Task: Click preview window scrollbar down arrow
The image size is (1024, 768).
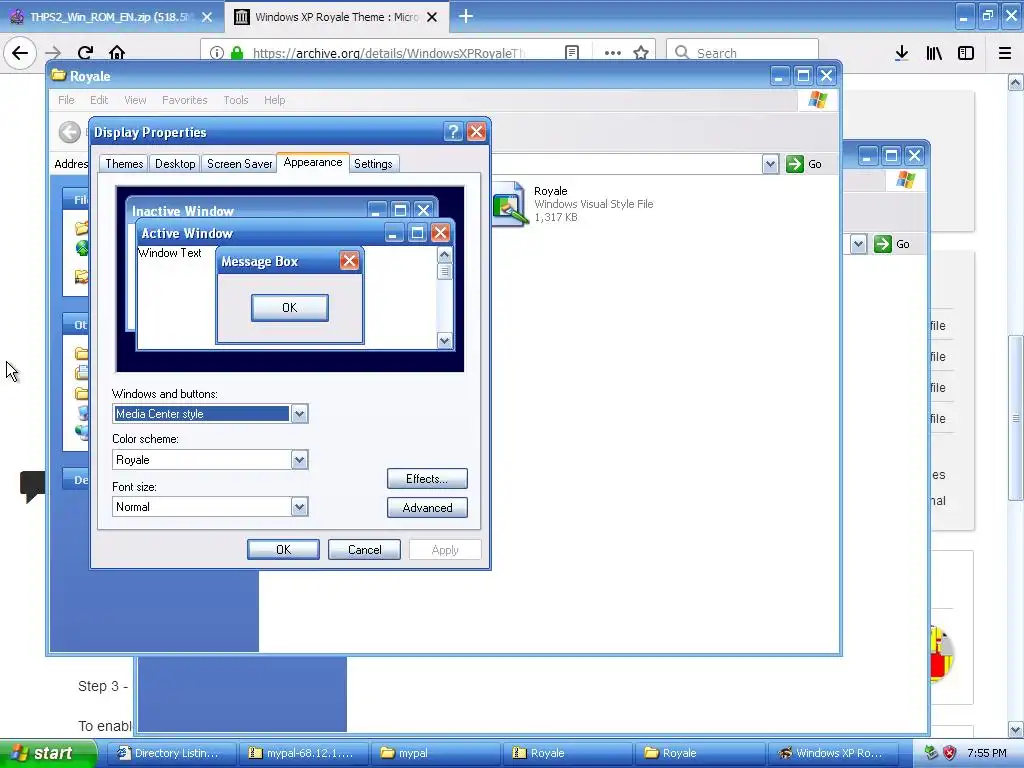Action: [x=445, y=341]
